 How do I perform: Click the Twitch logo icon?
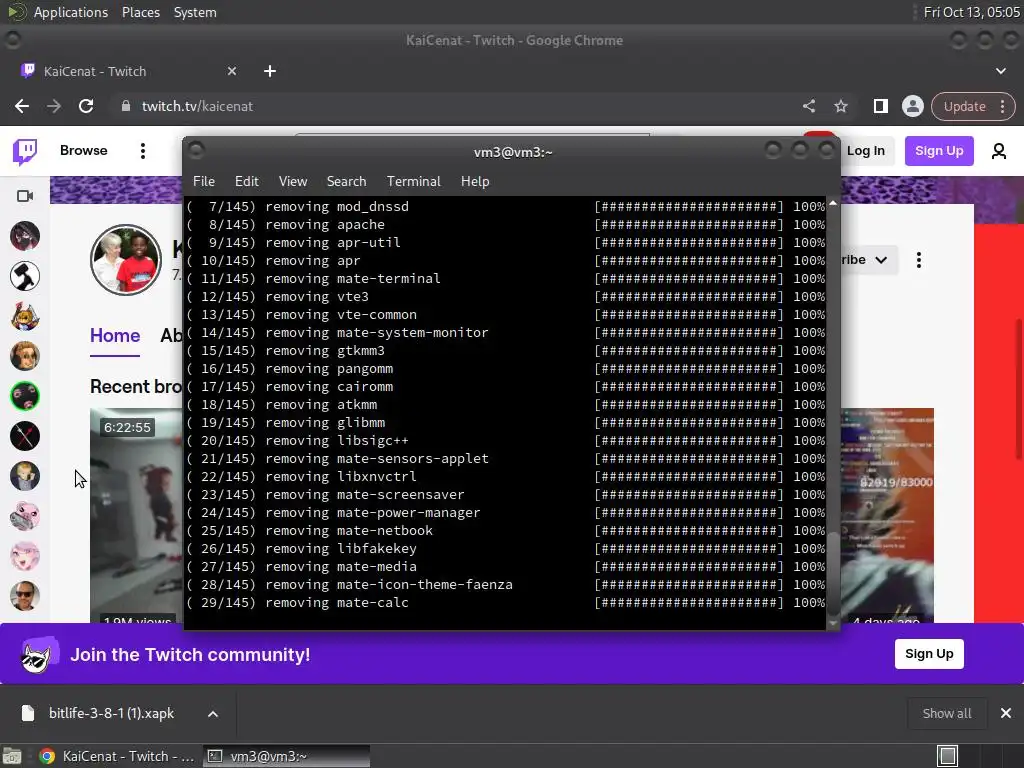point(25,151)
